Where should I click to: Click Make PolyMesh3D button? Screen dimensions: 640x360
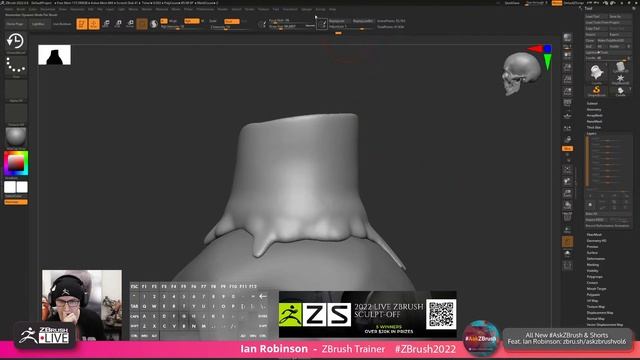coord(613,40)
